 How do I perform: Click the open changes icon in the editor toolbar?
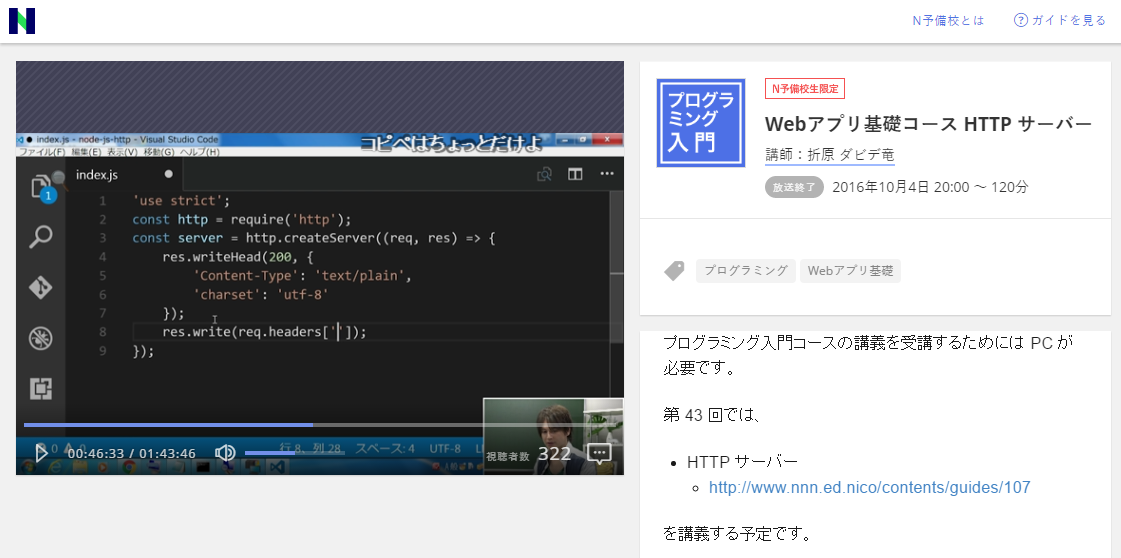(x=544, y=174)
